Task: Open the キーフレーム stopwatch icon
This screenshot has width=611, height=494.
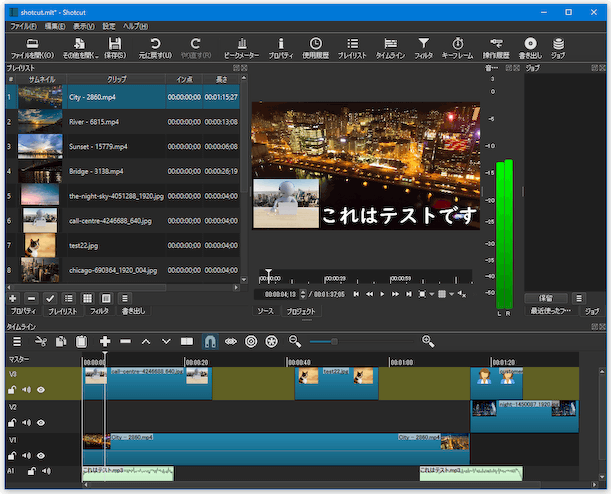Action: click(x=457, y=48)
